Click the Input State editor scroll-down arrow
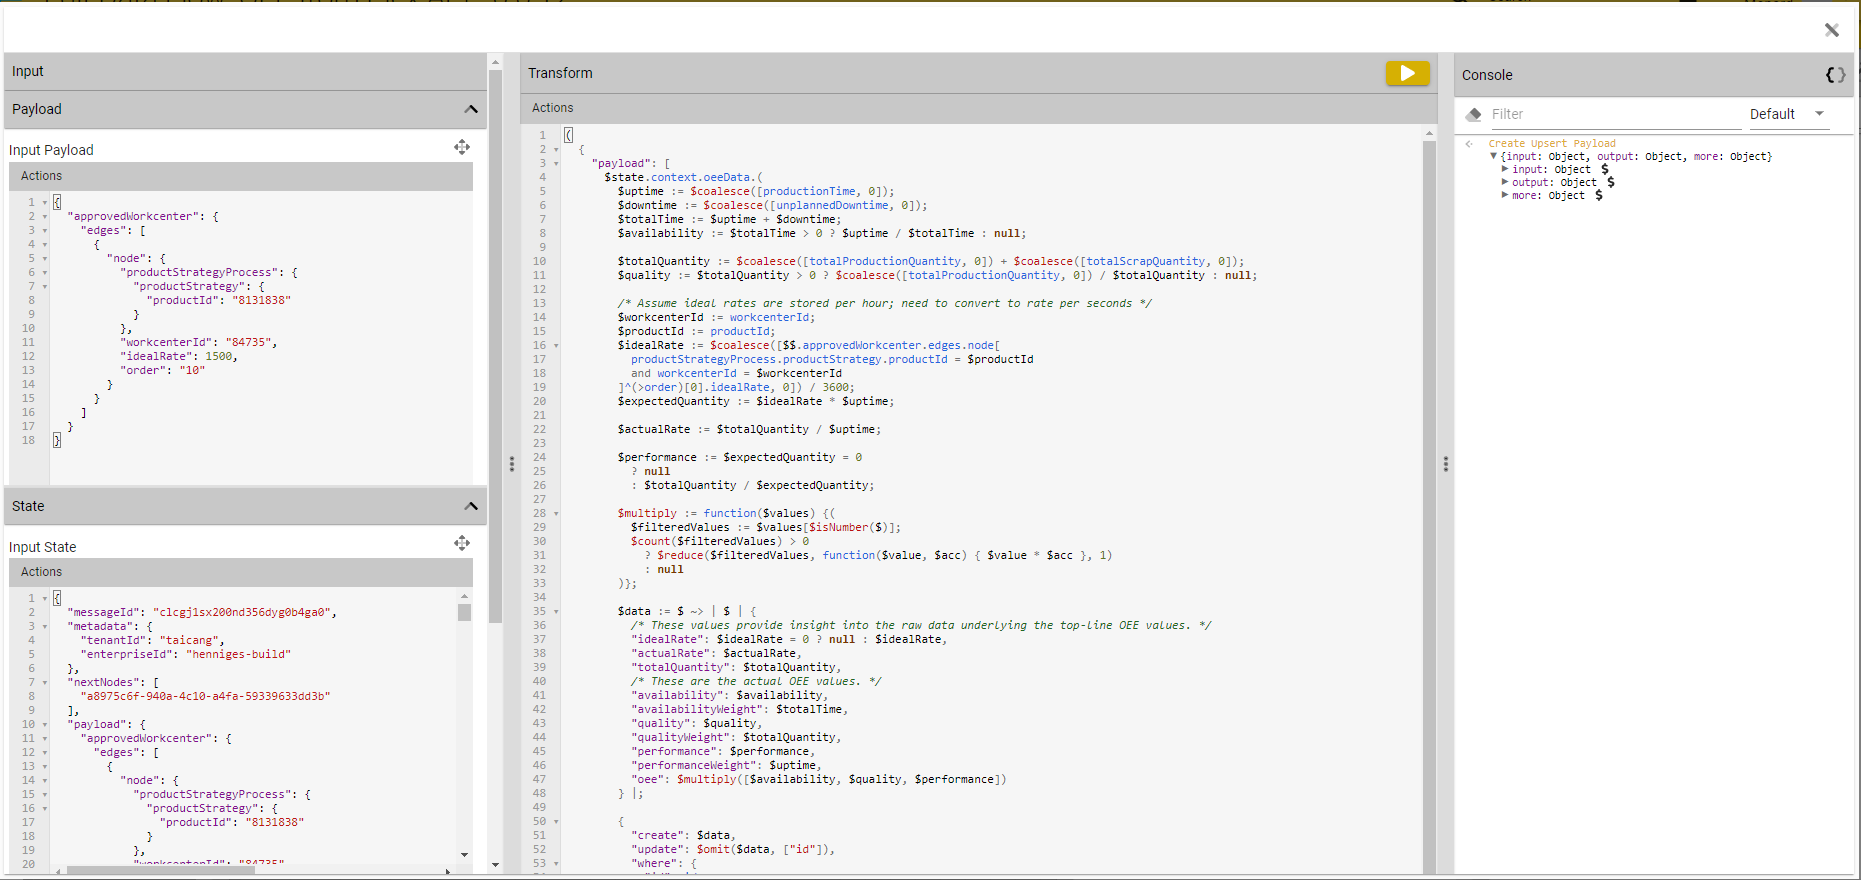This screenshot has width=1861, height=880. click(x=464, y=855)
